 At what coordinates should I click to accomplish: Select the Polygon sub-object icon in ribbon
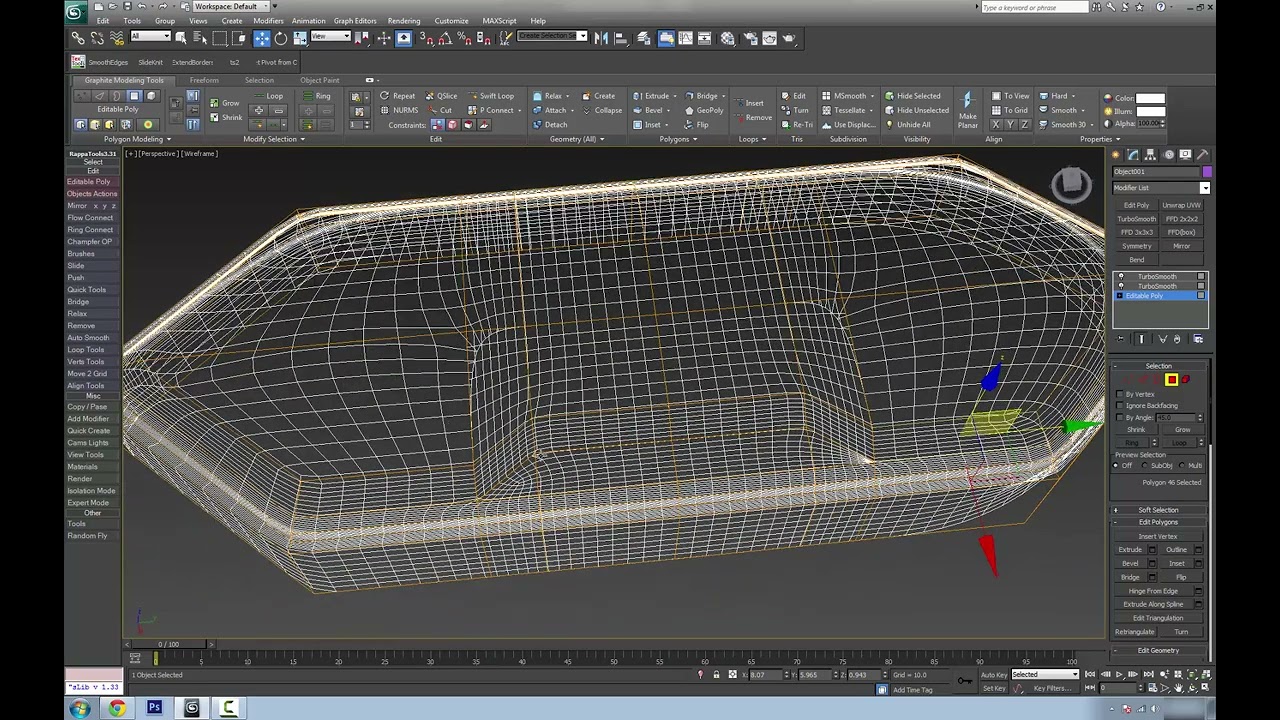(134, 96)
